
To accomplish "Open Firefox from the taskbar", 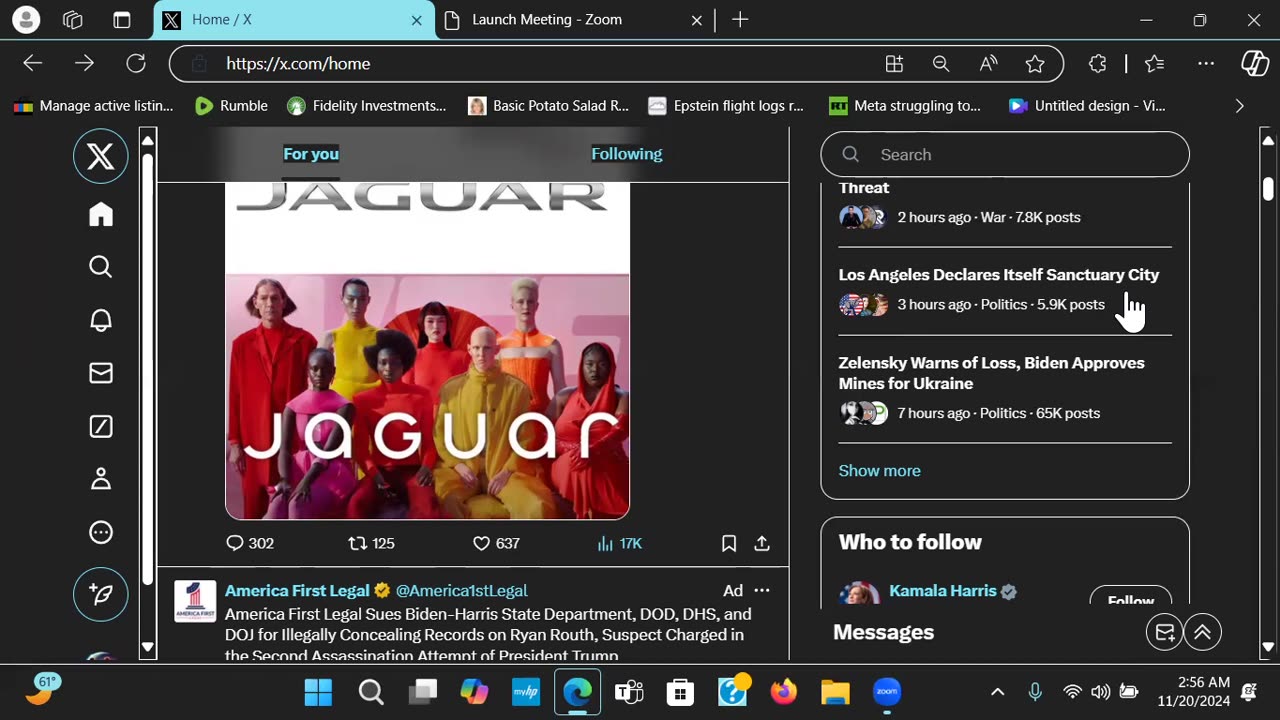I will point(784,692).
